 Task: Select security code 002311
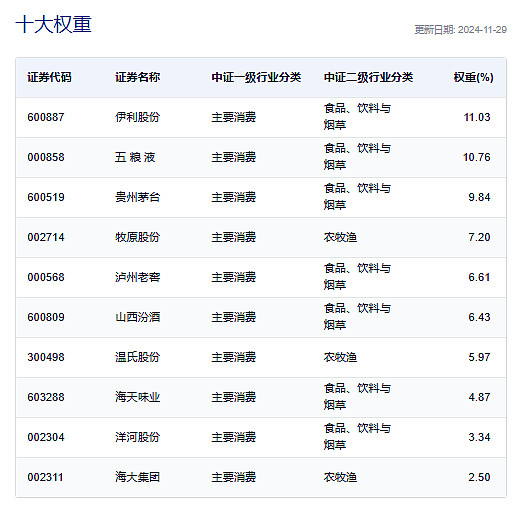pos(45,477)
